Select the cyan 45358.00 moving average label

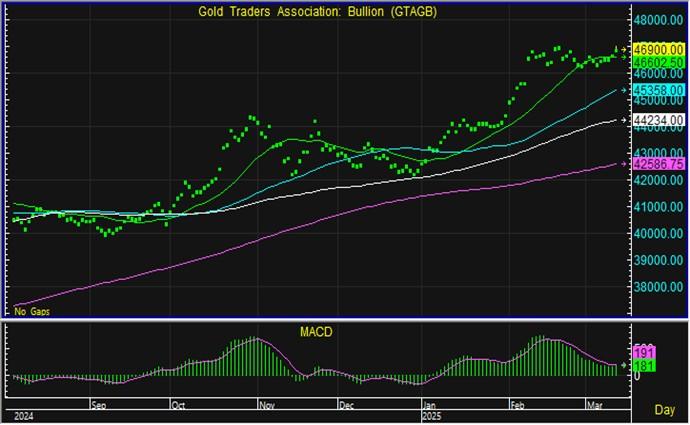659,90
